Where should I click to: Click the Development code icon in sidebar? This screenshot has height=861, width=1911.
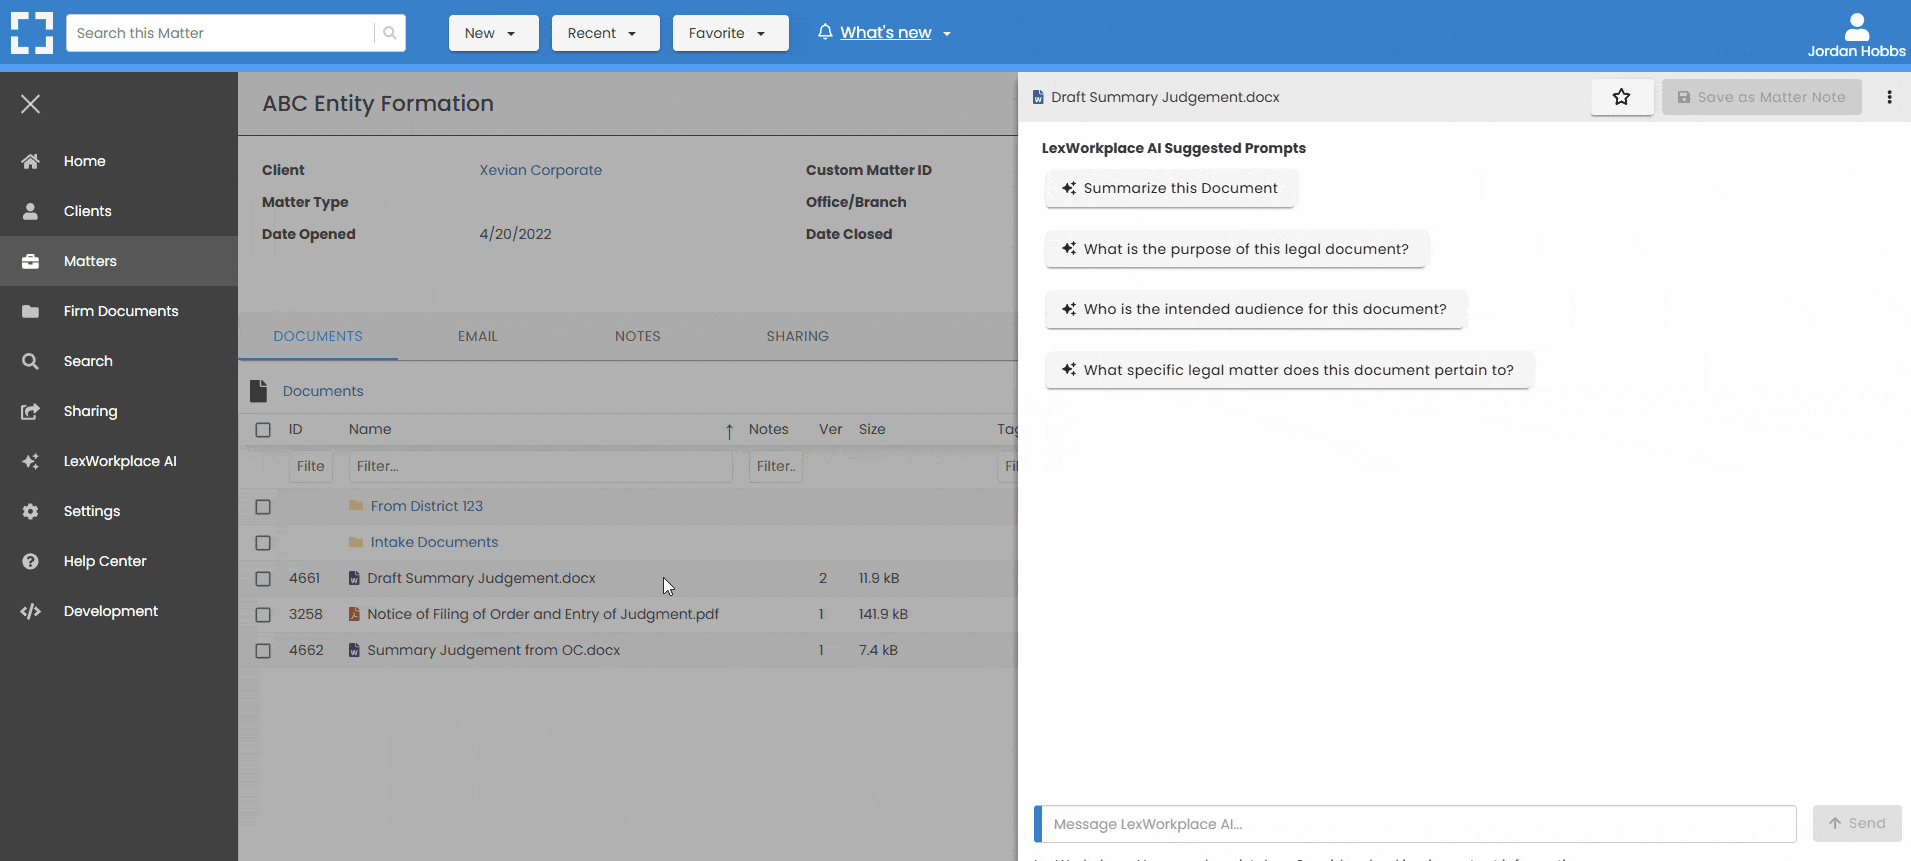[31, 611]
